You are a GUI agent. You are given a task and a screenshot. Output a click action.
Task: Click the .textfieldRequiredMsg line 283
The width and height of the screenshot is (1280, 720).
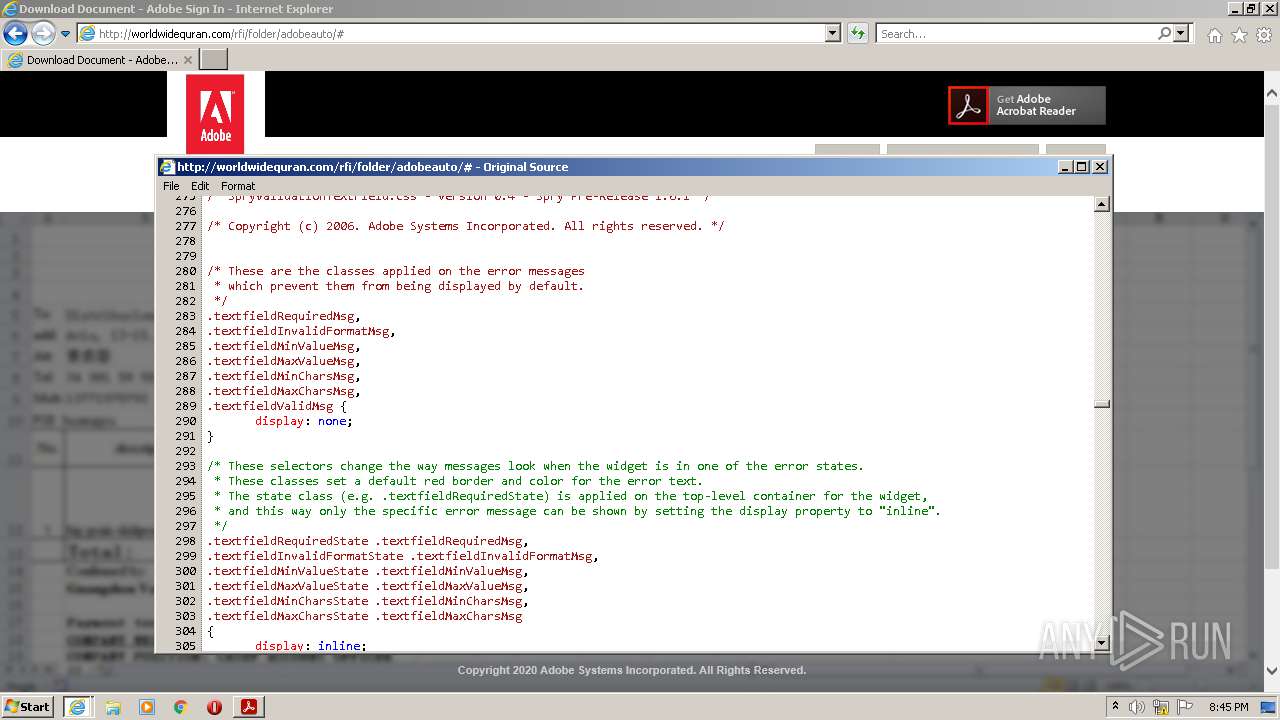(x=284, y=316)
